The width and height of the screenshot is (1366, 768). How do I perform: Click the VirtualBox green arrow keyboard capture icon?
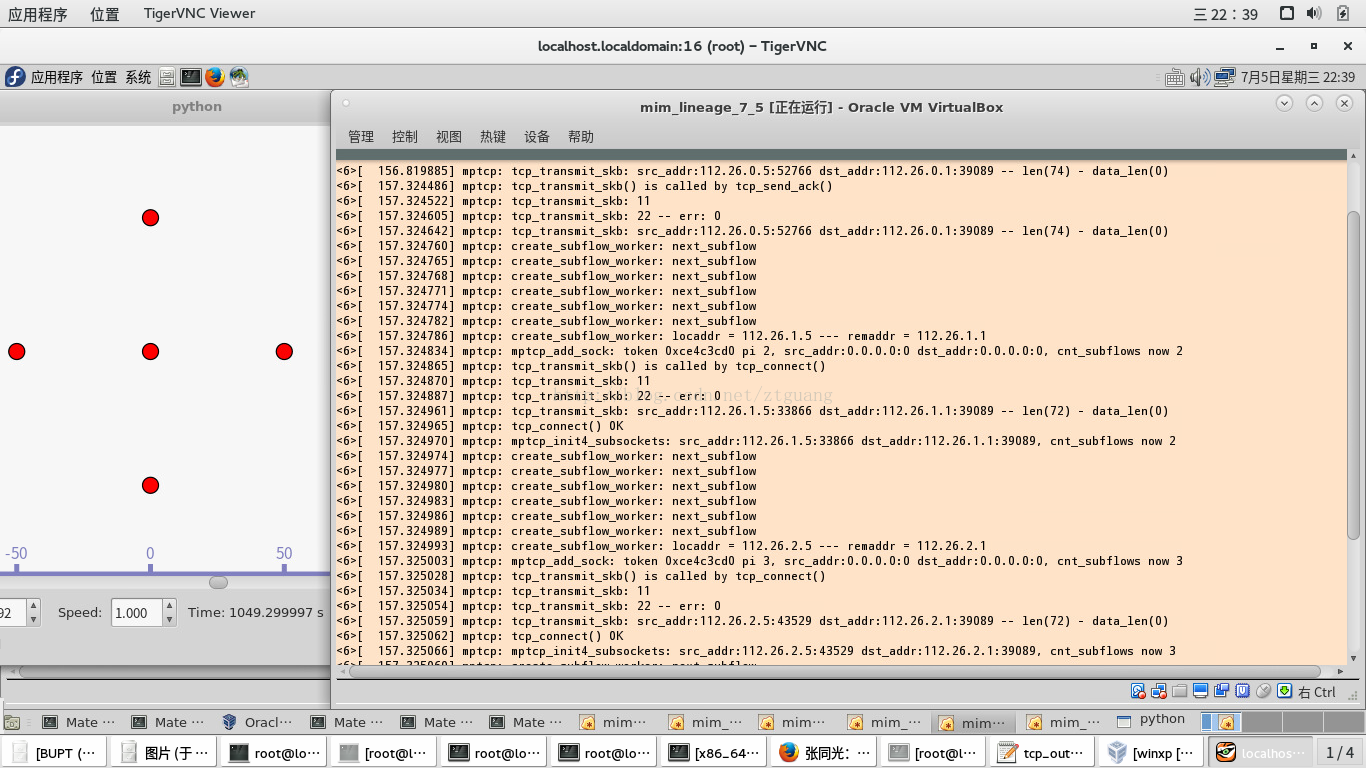pyautogui.click(x=1286, y=691)
